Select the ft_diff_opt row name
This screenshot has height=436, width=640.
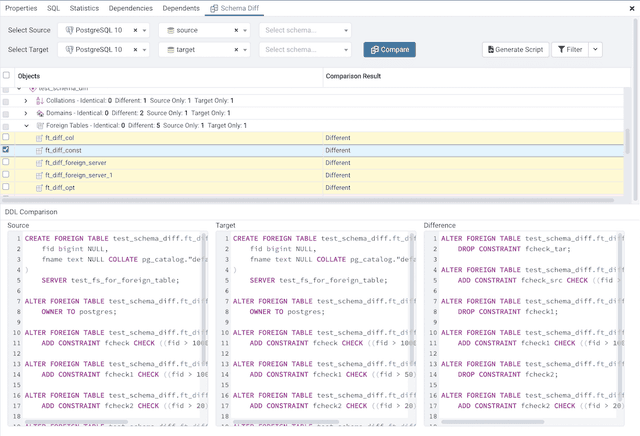click(x=60, y=188)
